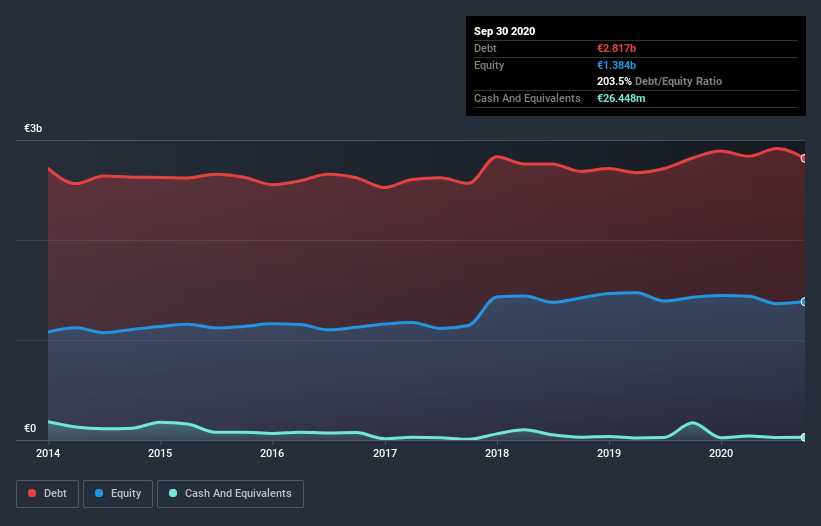The image size is (821, 526).
Task: Toggle the Equity legend button
Action: tap(118, 494)
